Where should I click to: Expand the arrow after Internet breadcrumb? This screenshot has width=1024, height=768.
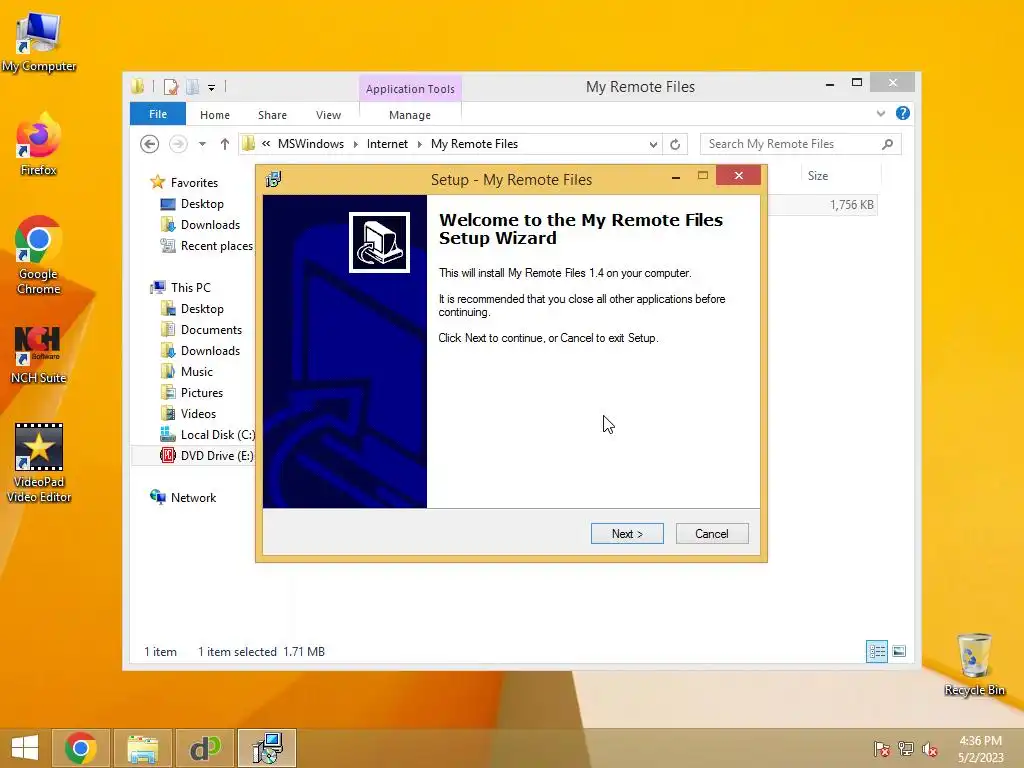click(x=419, y=144)
